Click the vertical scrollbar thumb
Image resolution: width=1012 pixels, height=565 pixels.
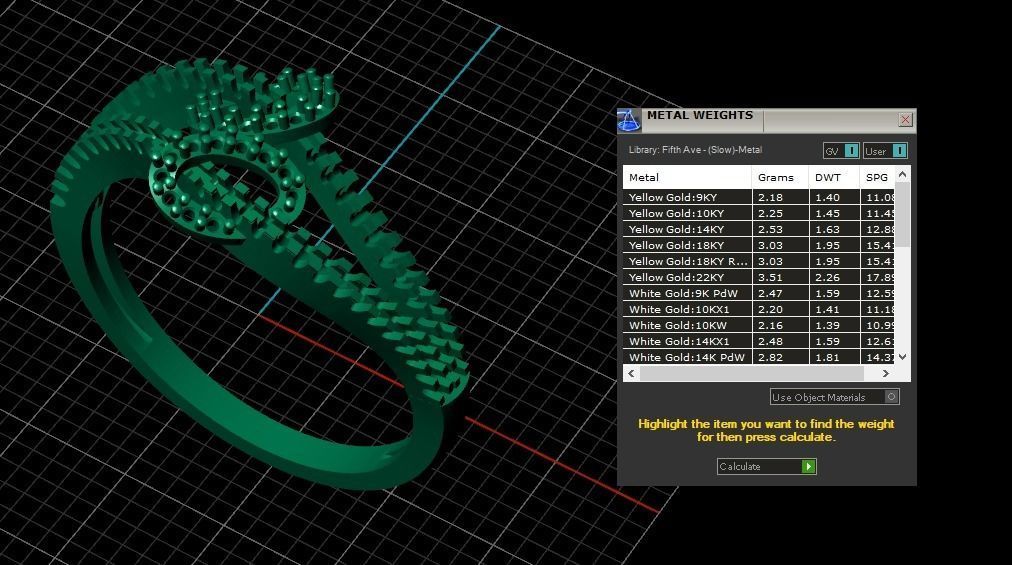pos(903,214)
